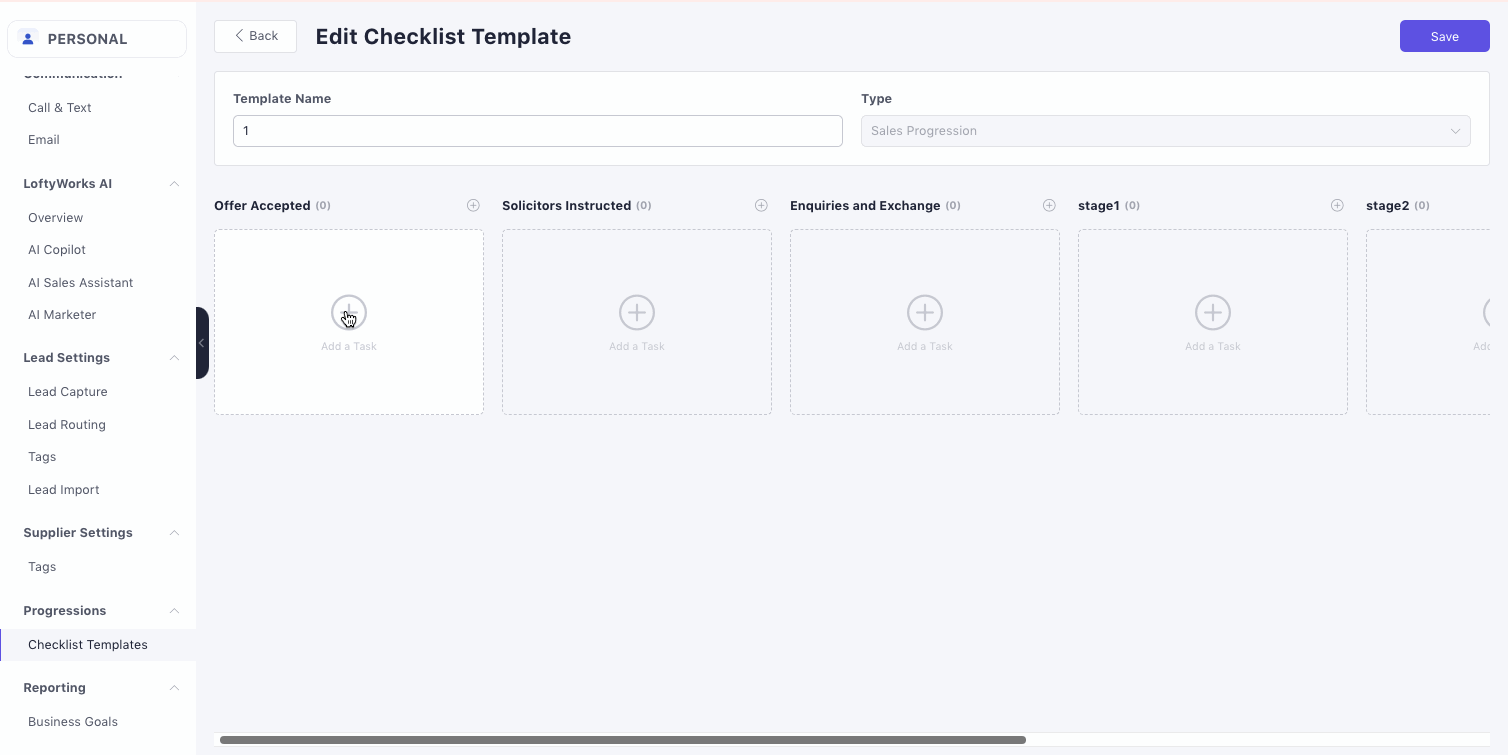Collapse the sidebar using the dark handle
1508x755 pixels.
coord(202,343)
